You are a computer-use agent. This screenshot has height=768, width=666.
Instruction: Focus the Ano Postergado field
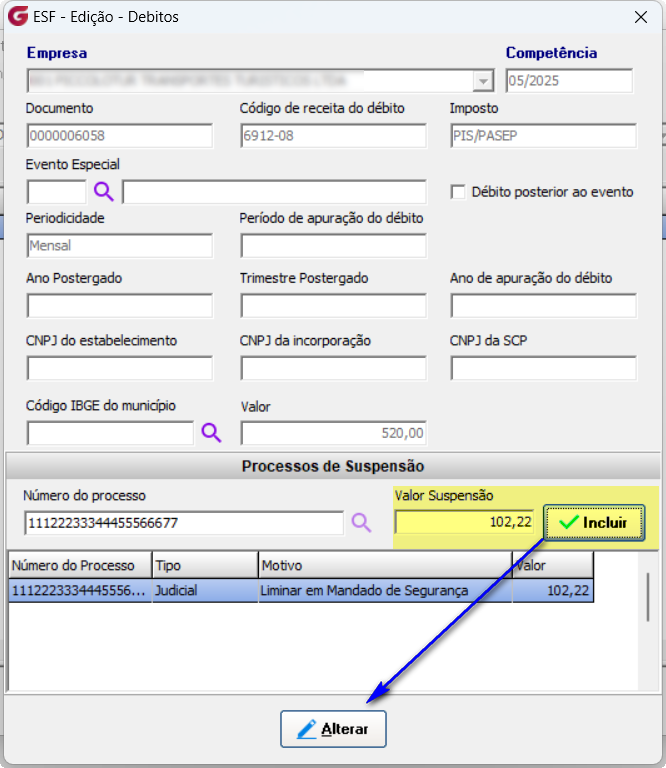click(120, 306)
